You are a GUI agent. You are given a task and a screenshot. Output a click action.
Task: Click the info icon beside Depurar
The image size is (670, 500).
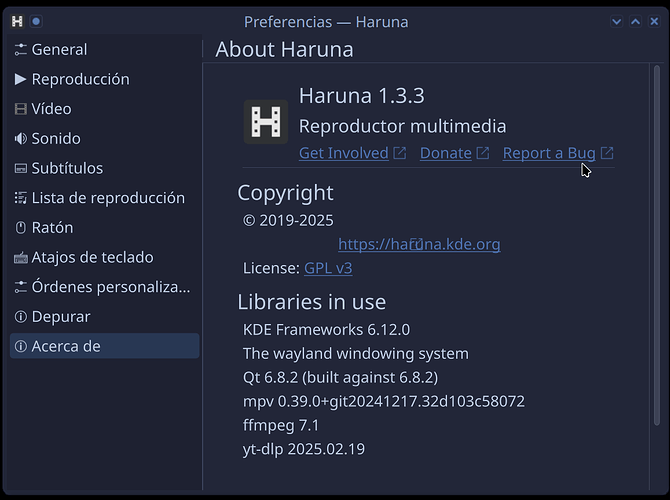tap(21, 317)
